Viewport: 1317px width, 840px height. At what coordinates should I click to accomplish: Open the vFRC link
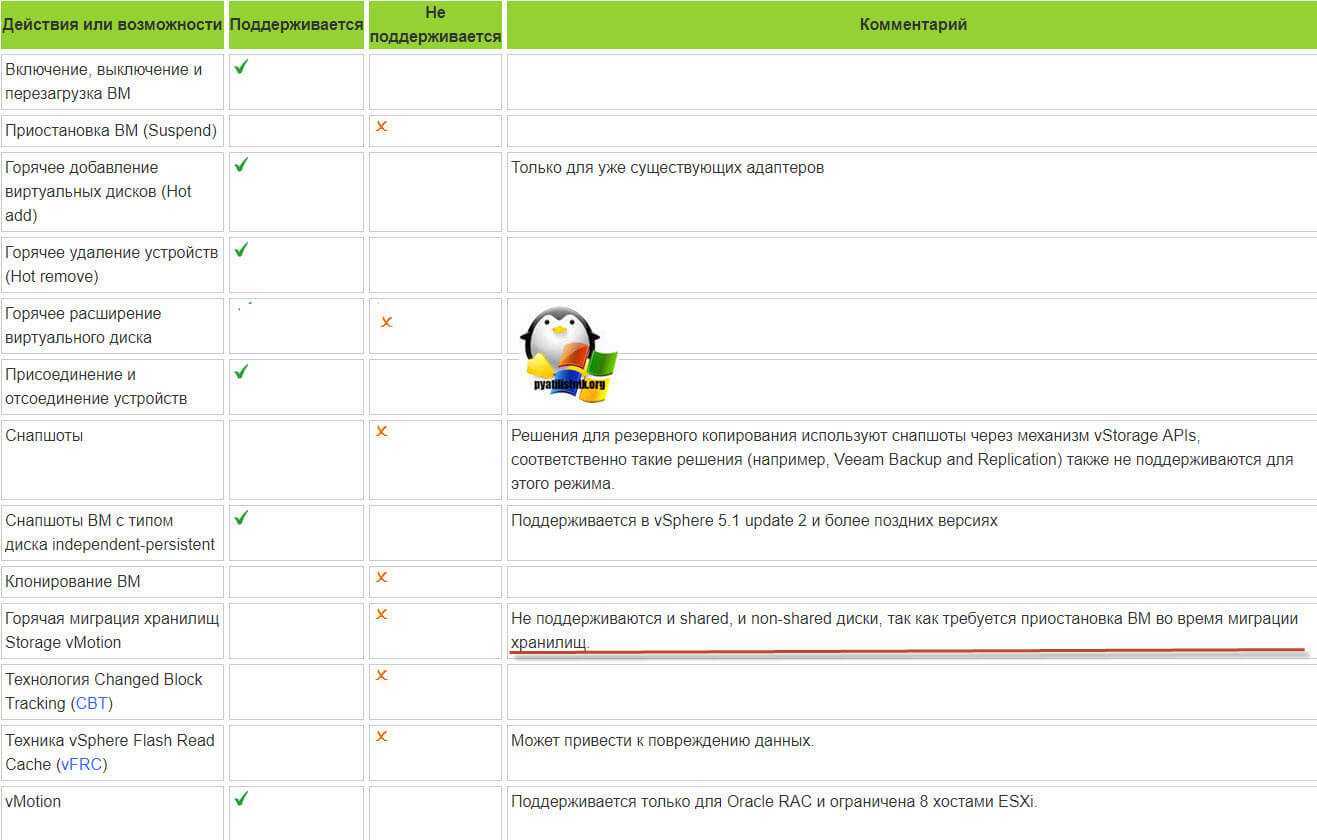pyautogui.click(x=81, y=764)
